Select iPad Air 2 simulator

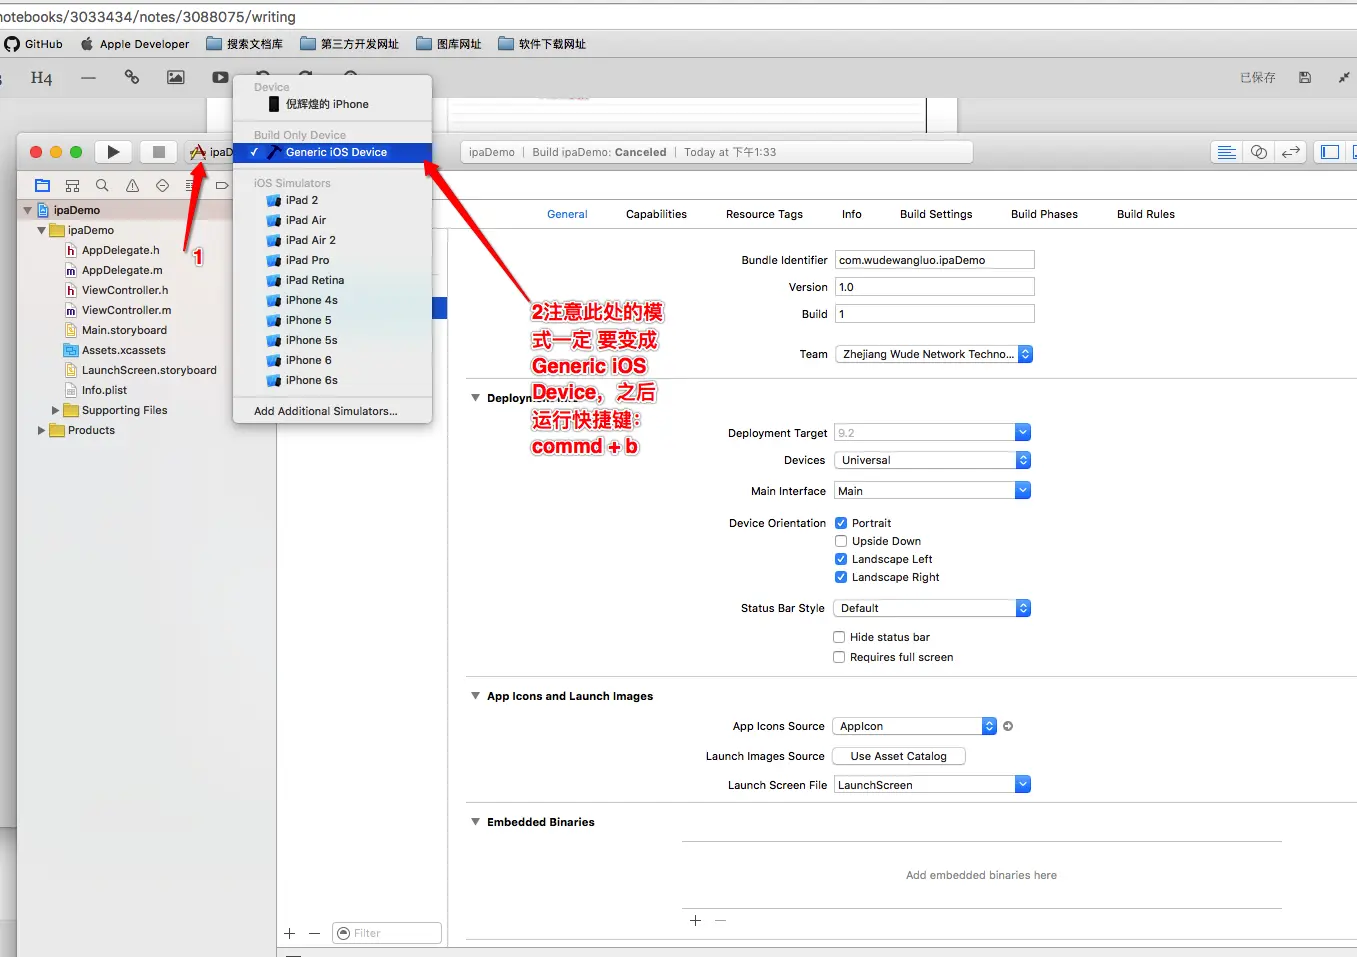(x=333, y=240)
